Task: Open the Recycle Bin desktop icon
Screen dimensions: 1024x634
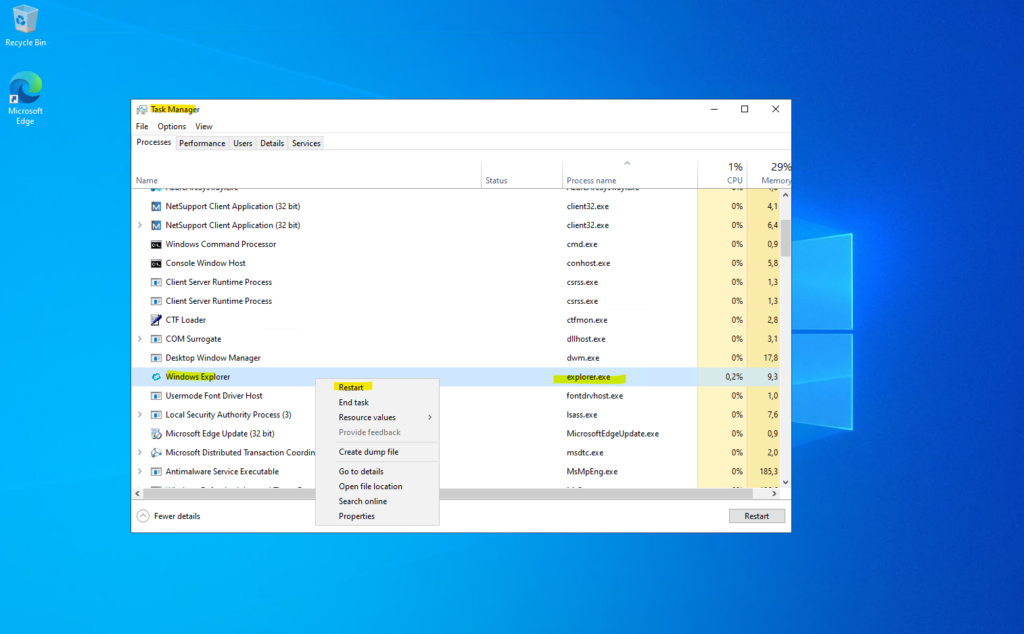Action: [25, 22]
